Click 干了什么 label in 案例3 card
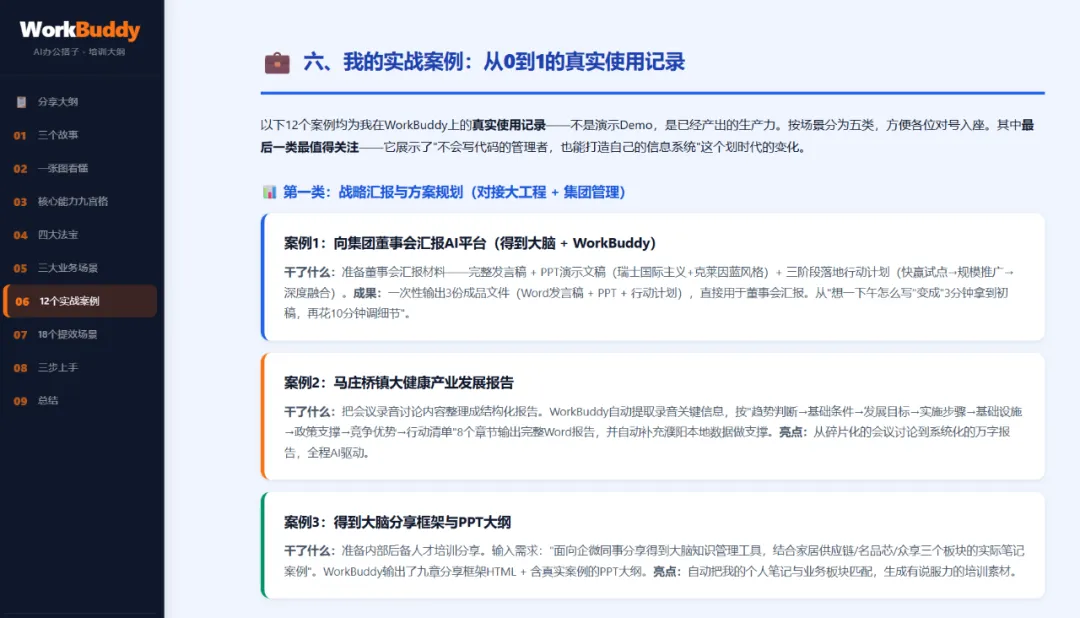This screenshot has width=1080, height=618. (x=309, y=550)
